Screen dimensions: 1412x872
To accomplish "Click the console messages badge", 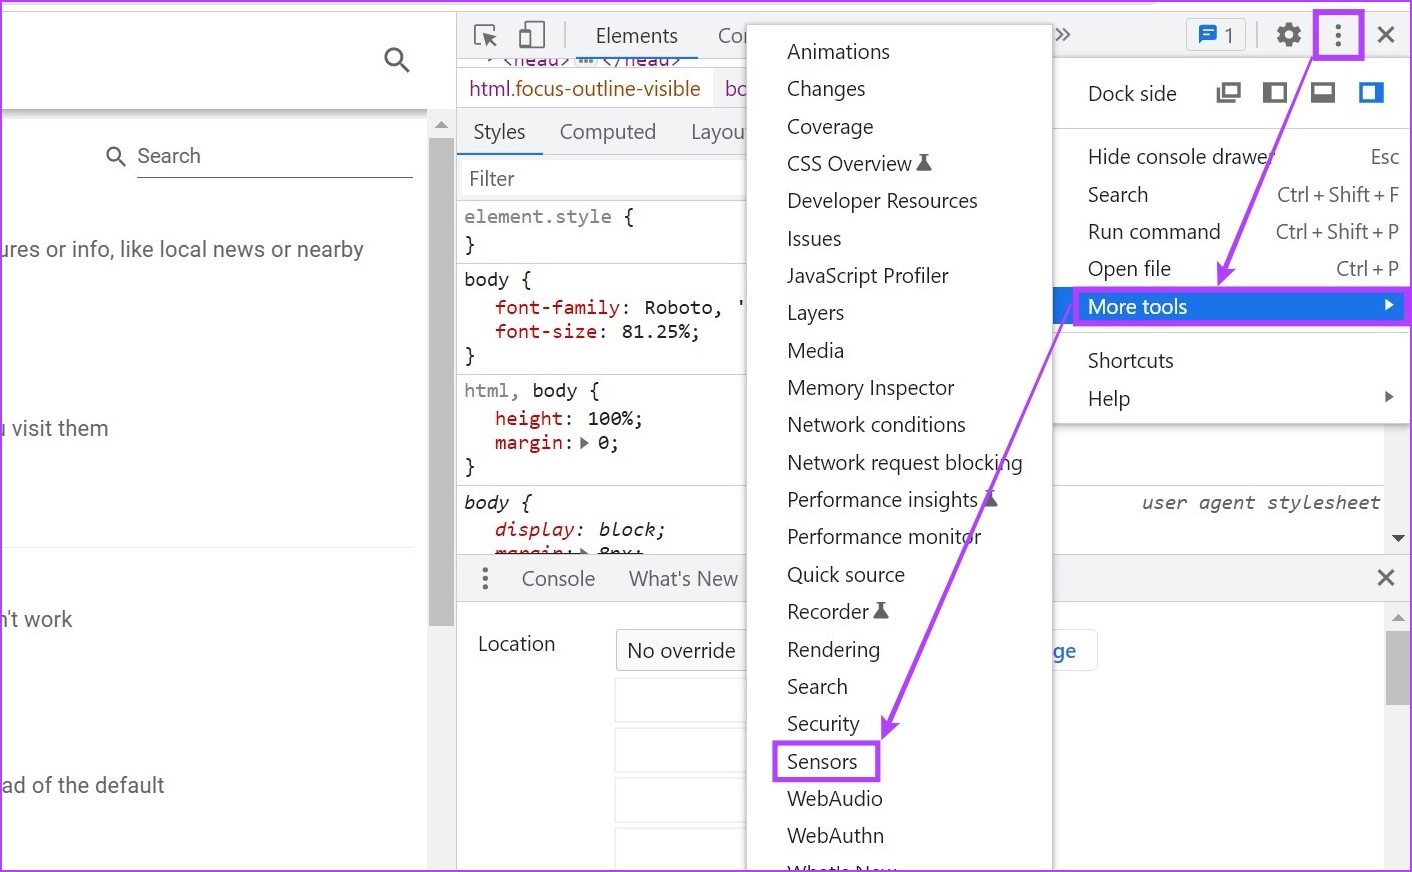I will pos(1215,34).
